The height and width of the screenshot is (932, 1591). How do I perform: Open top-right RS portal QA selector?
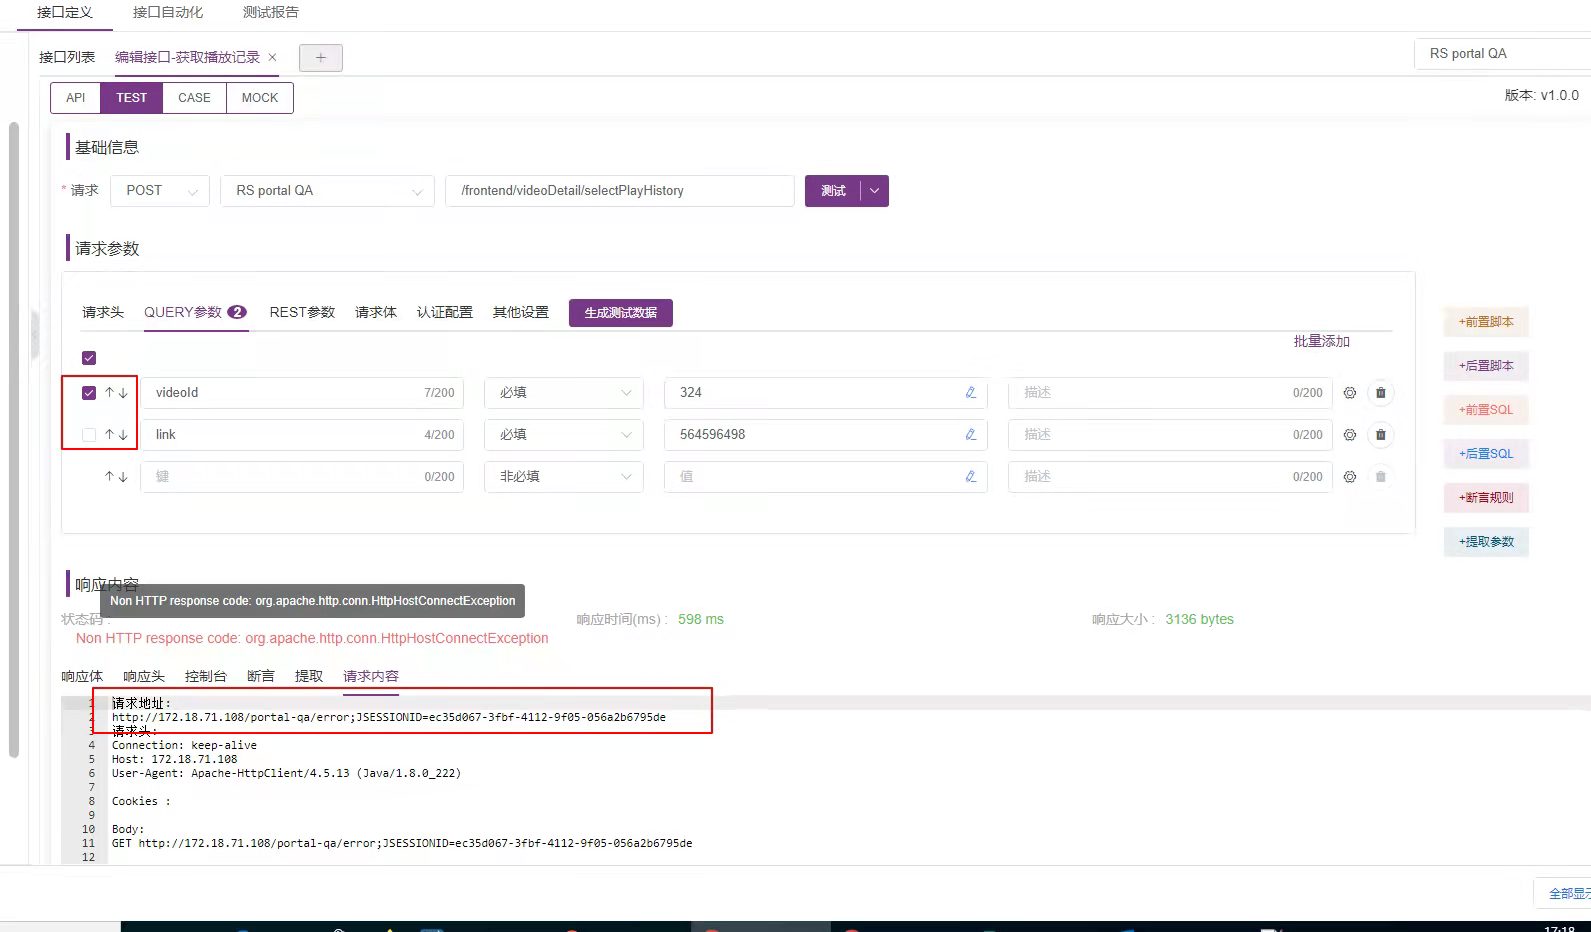[x=1502, y=54]
